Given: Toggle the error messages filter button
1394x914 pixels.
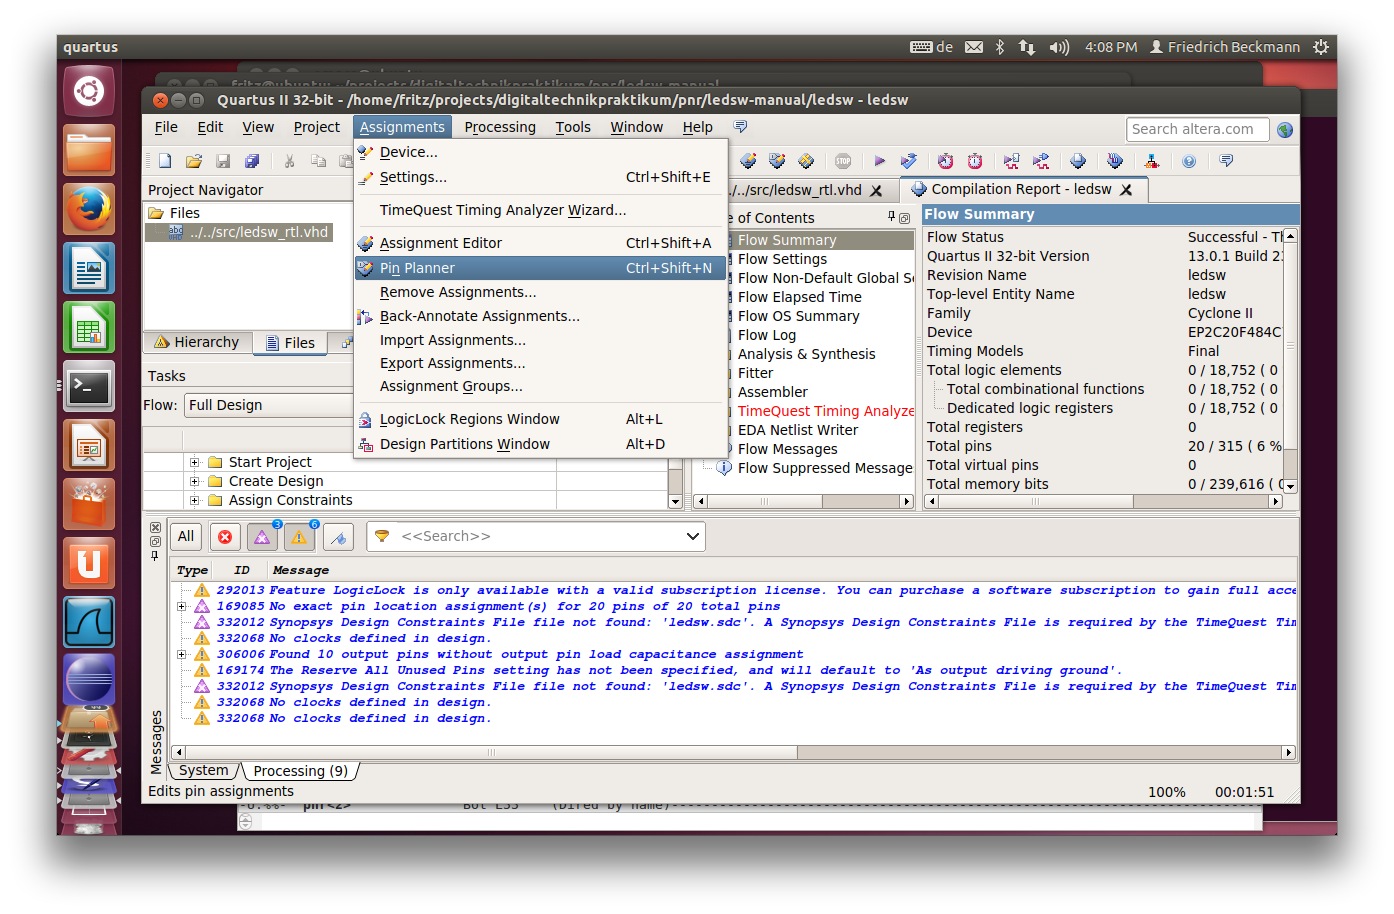Looking at the screenshot, I should (x=225, y=537).
